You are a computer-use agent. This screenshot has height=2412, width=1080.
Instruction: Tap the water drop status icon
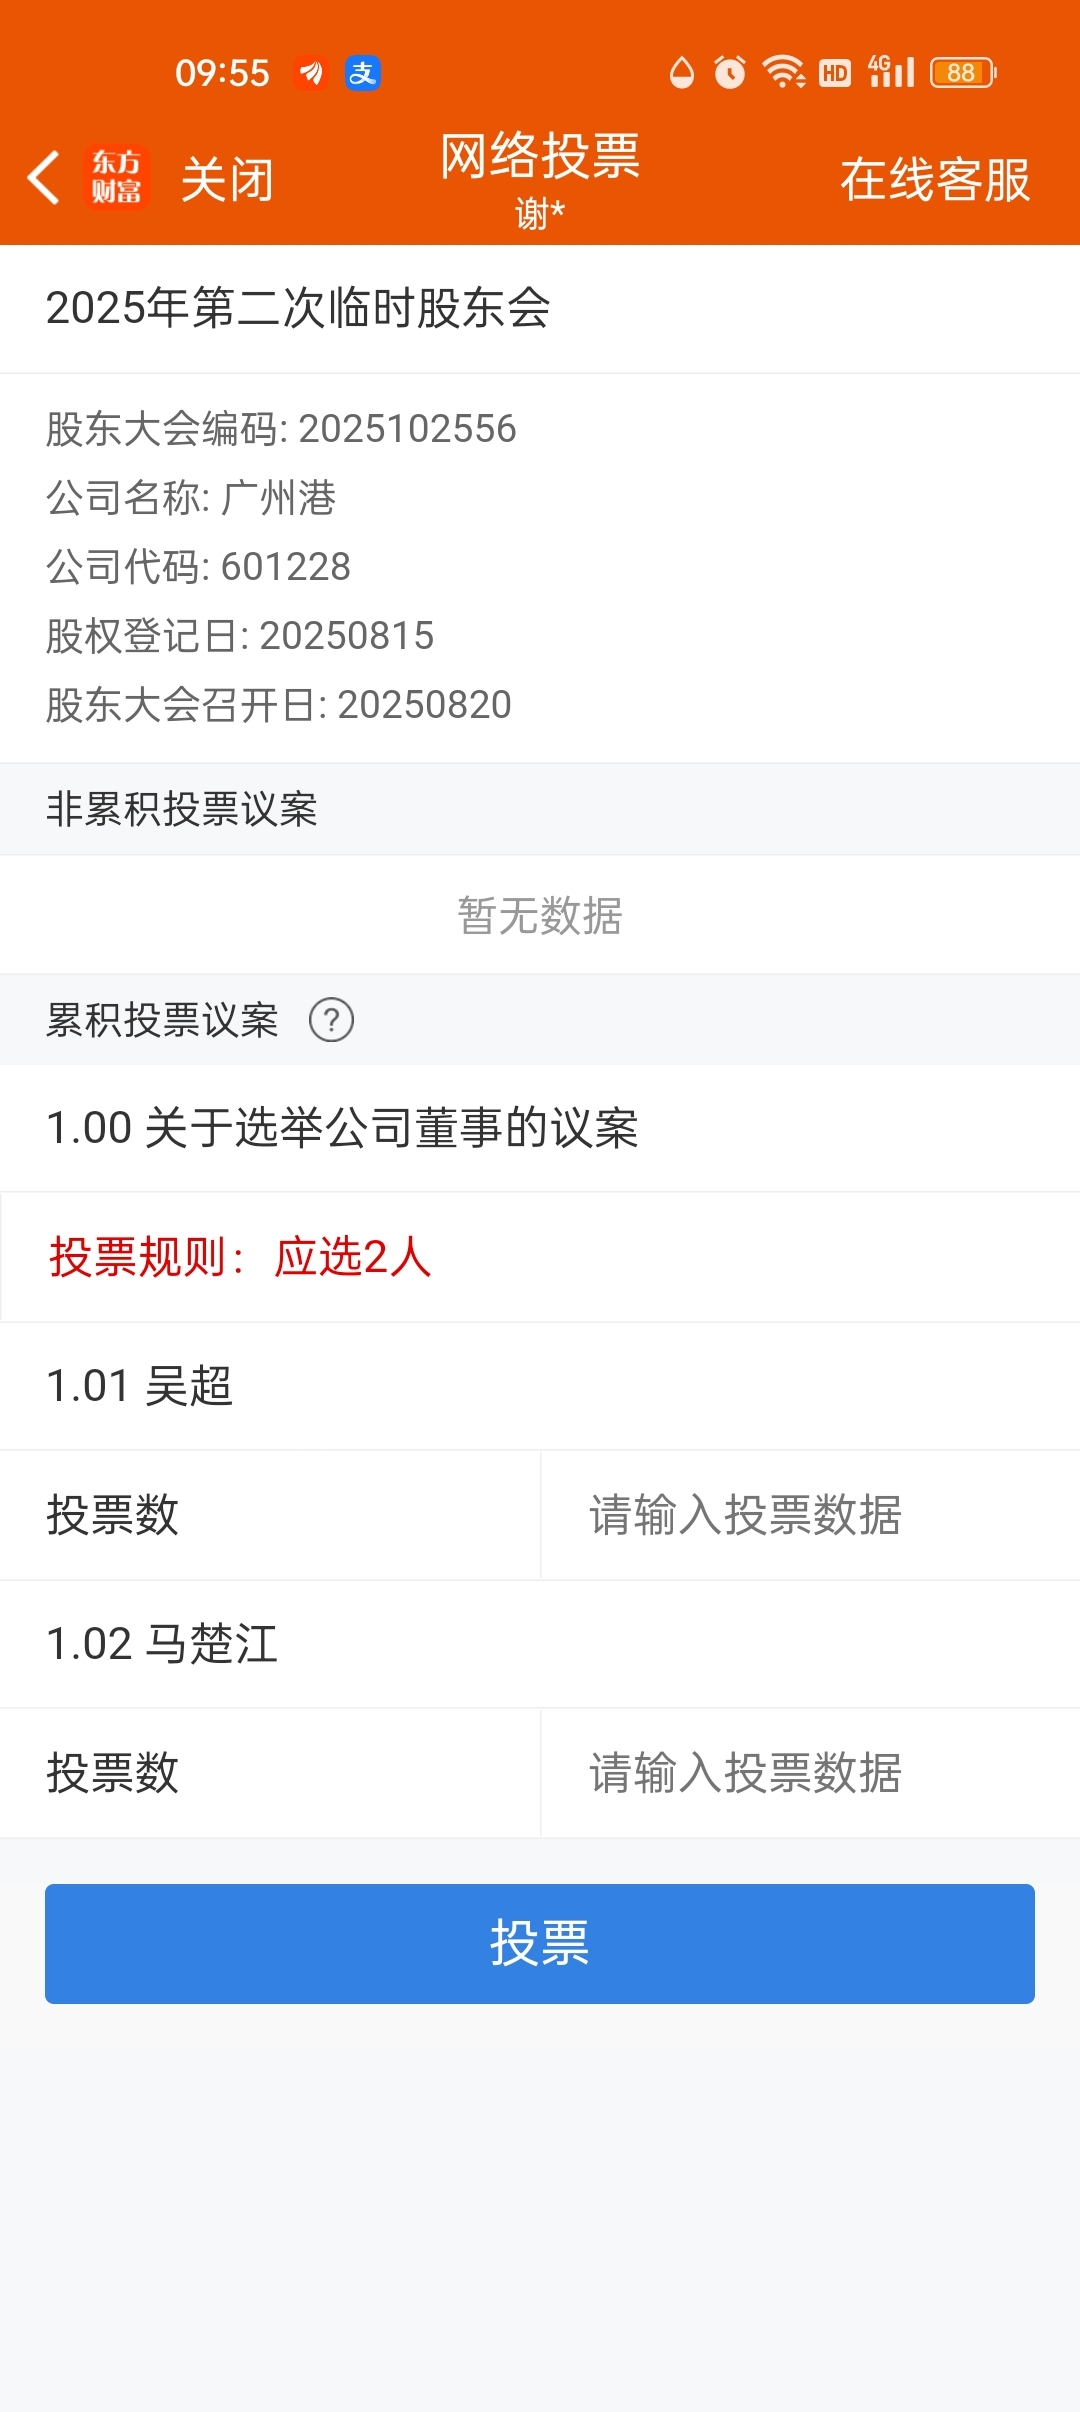coord(681,73)
